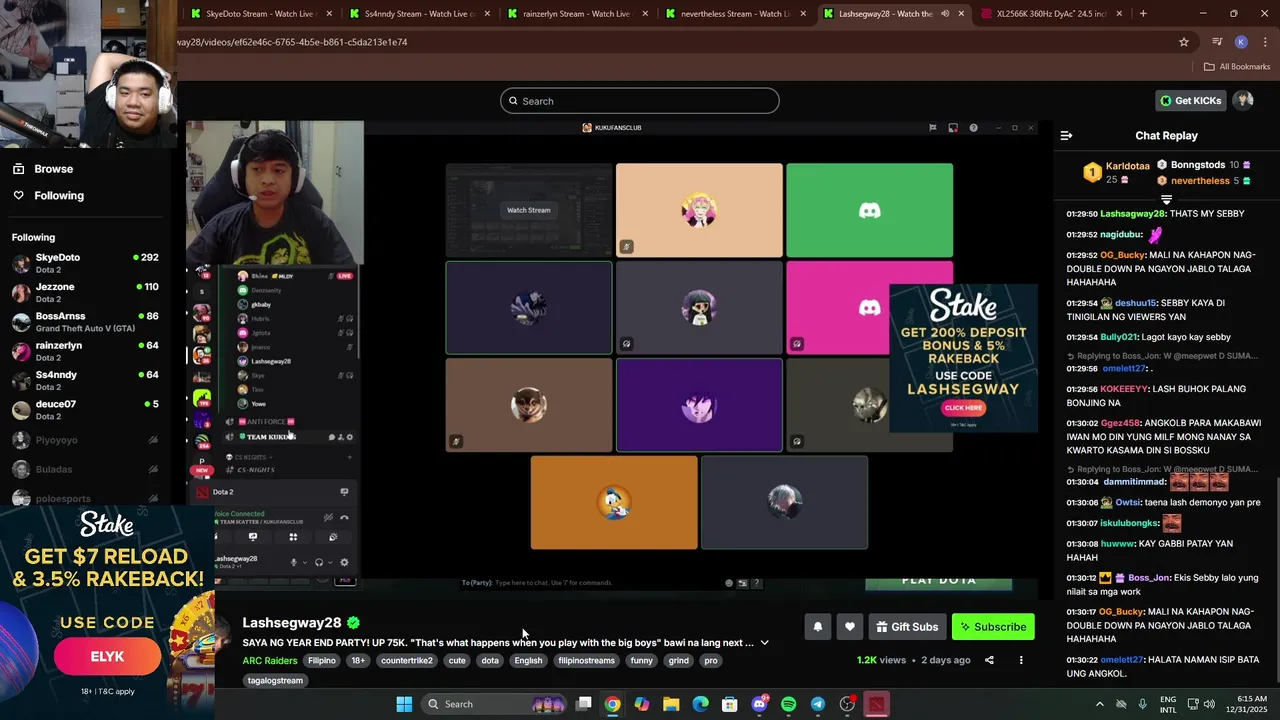
Task: Select the countertrike2 tag
Action: (407, 660)
